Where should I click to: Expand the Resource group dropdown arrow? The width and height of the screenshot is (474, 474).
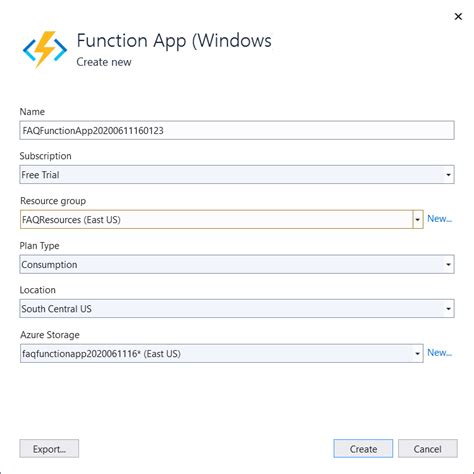point(418,220)
